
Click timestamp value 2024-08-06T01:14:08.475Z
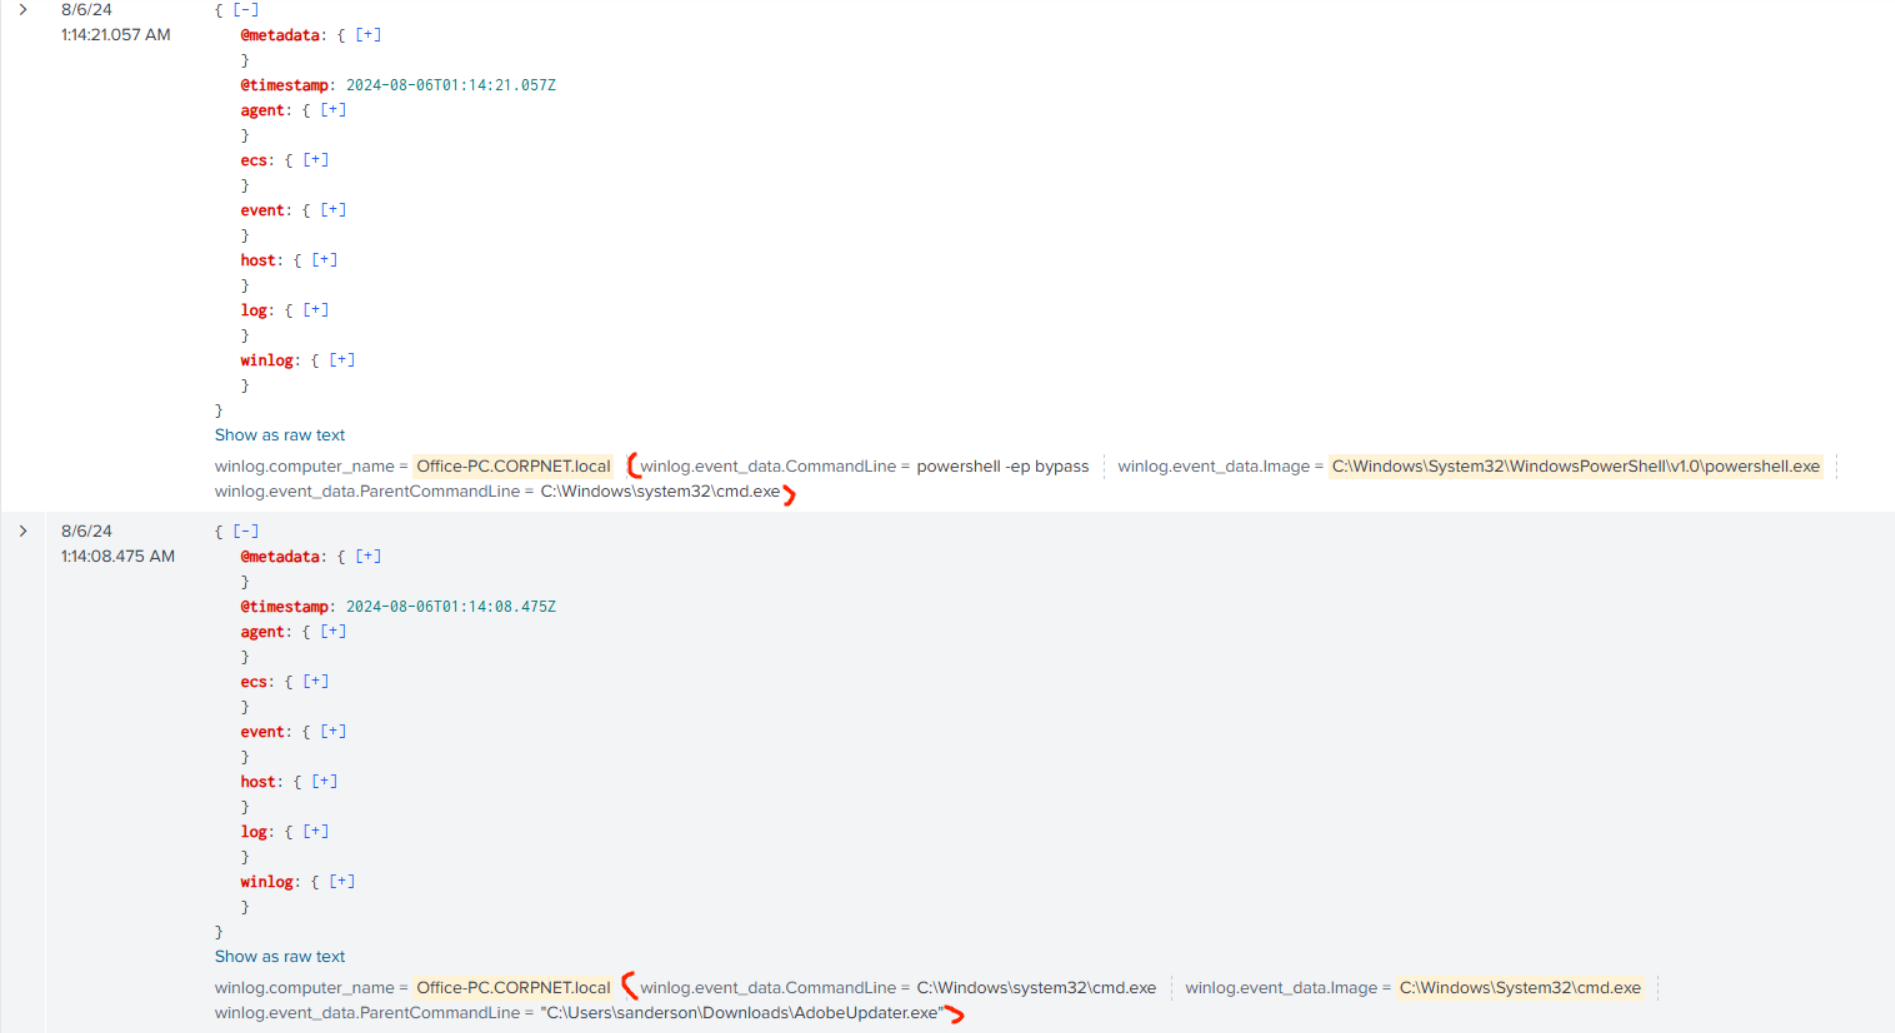[451, 606]
